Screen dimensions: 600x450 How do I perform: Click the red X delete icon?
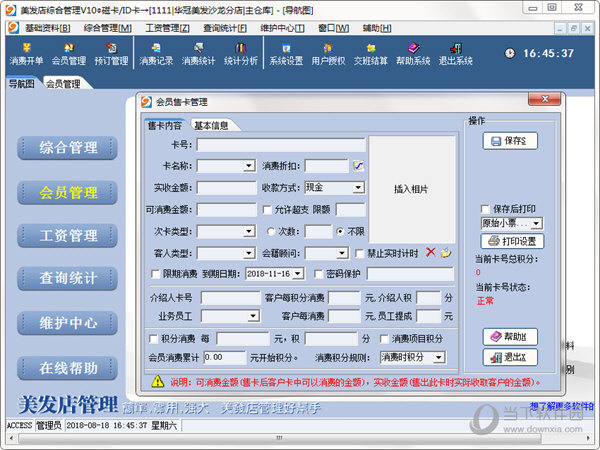point(430,252)
